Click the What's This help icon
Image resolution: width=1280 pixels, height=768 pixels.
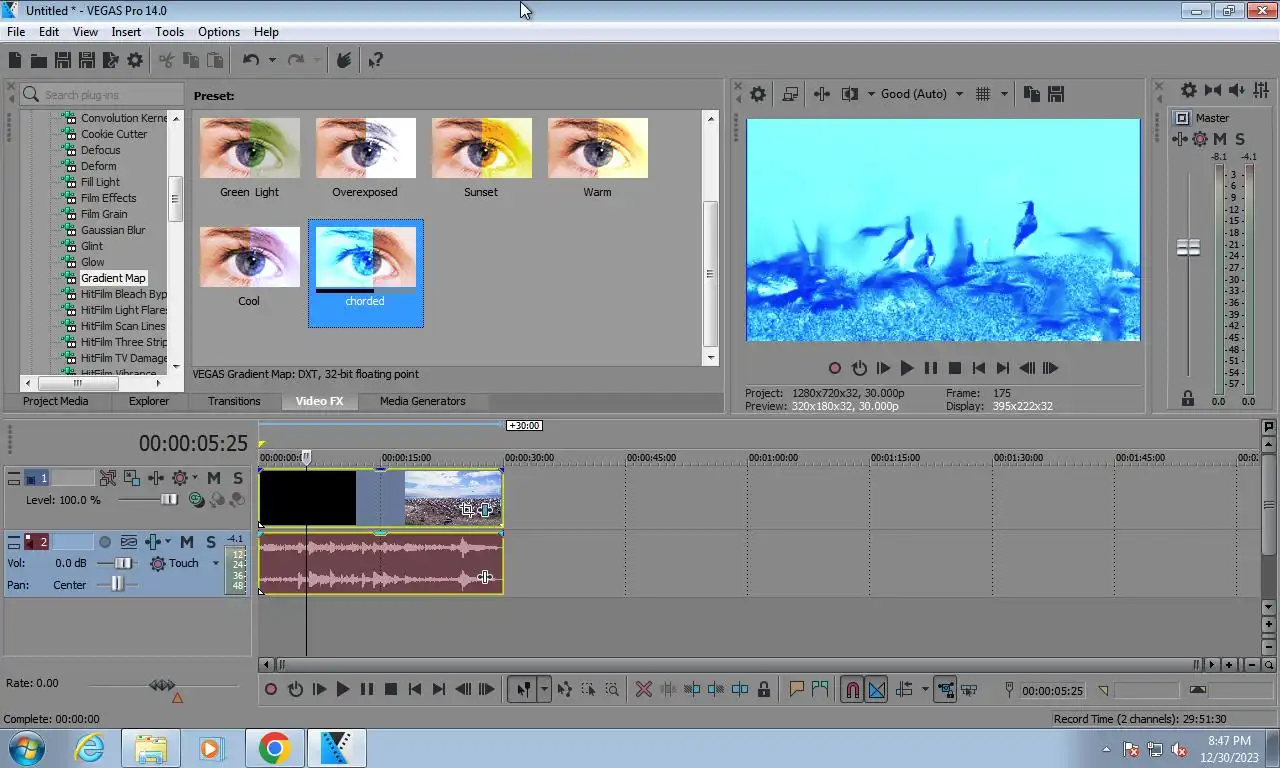[375, 60]
